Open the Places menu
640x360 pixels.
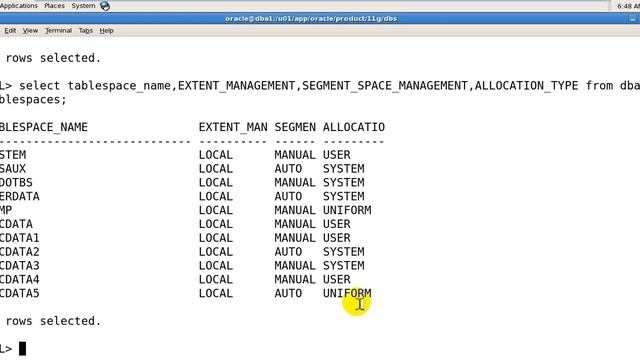coord(54,6)
